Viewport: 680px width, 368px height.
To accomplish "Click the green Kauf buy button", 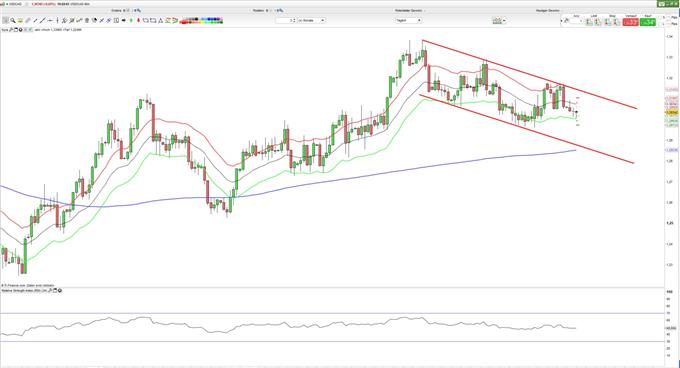I will (x=648, y=22).
